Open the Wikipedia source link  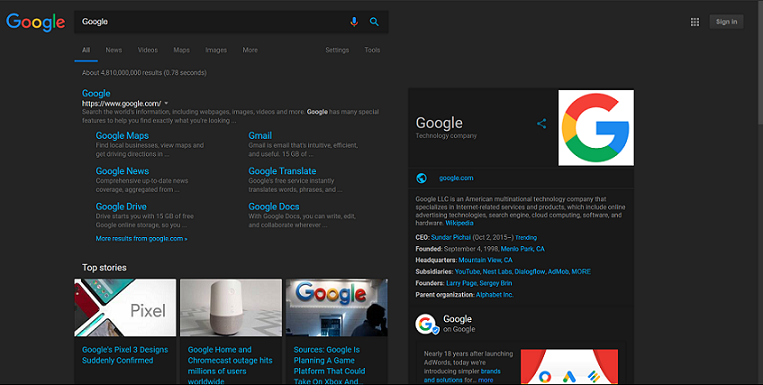[459, 223]
